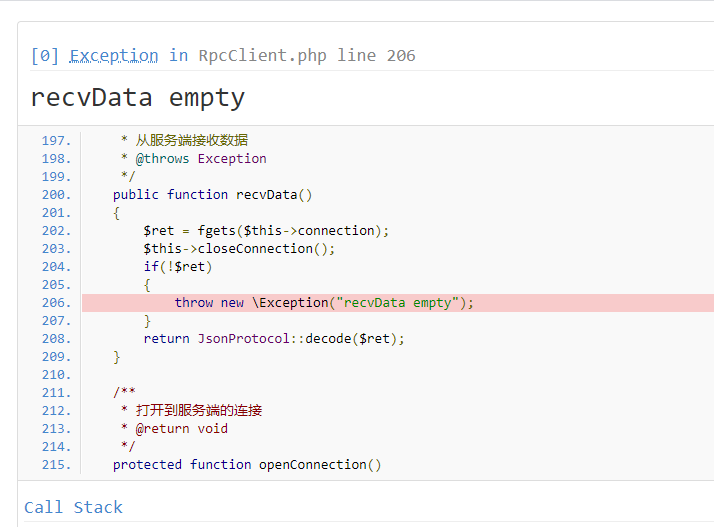Viewport: 714px width, 527px height.
Task: Click 'line 206' text in the header
Action: click(376, 56)
